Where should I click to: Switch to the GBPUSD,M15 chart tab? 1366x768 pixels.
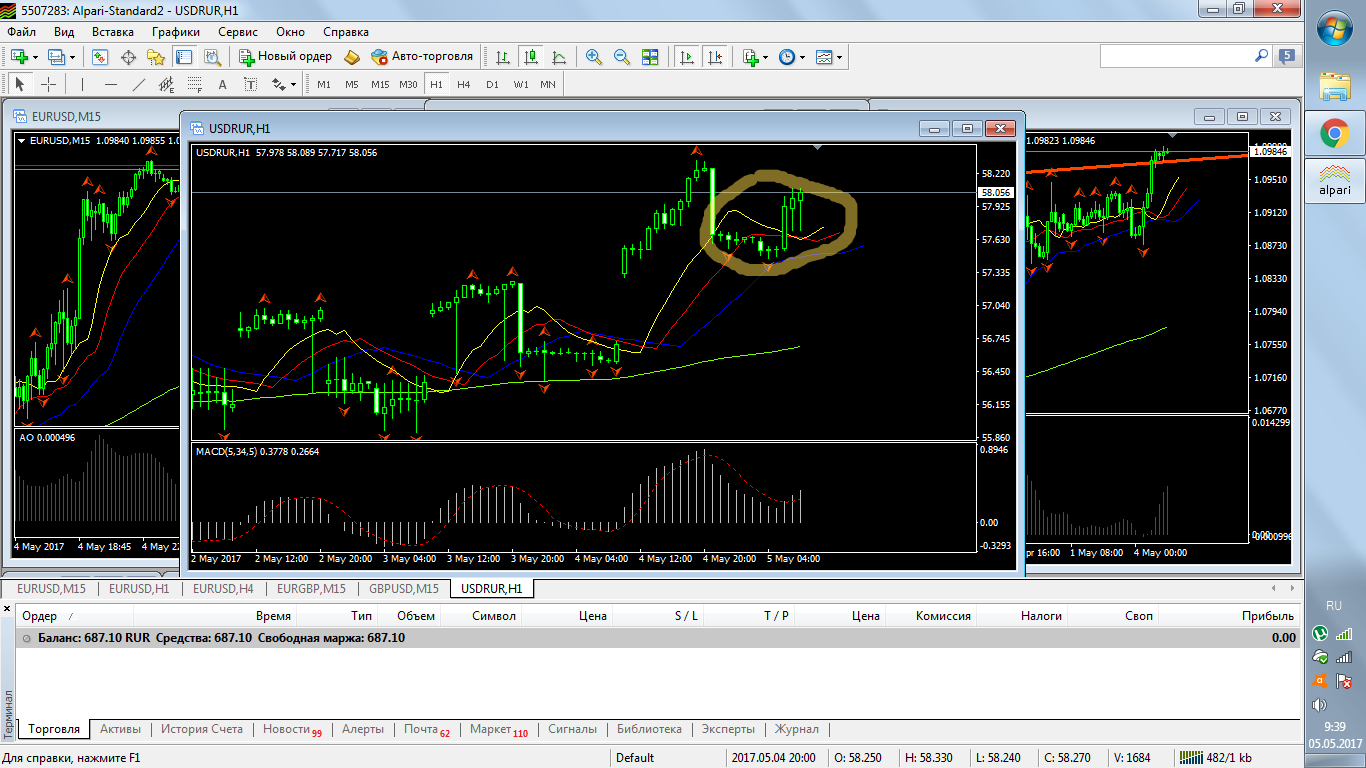coord(404,589)
